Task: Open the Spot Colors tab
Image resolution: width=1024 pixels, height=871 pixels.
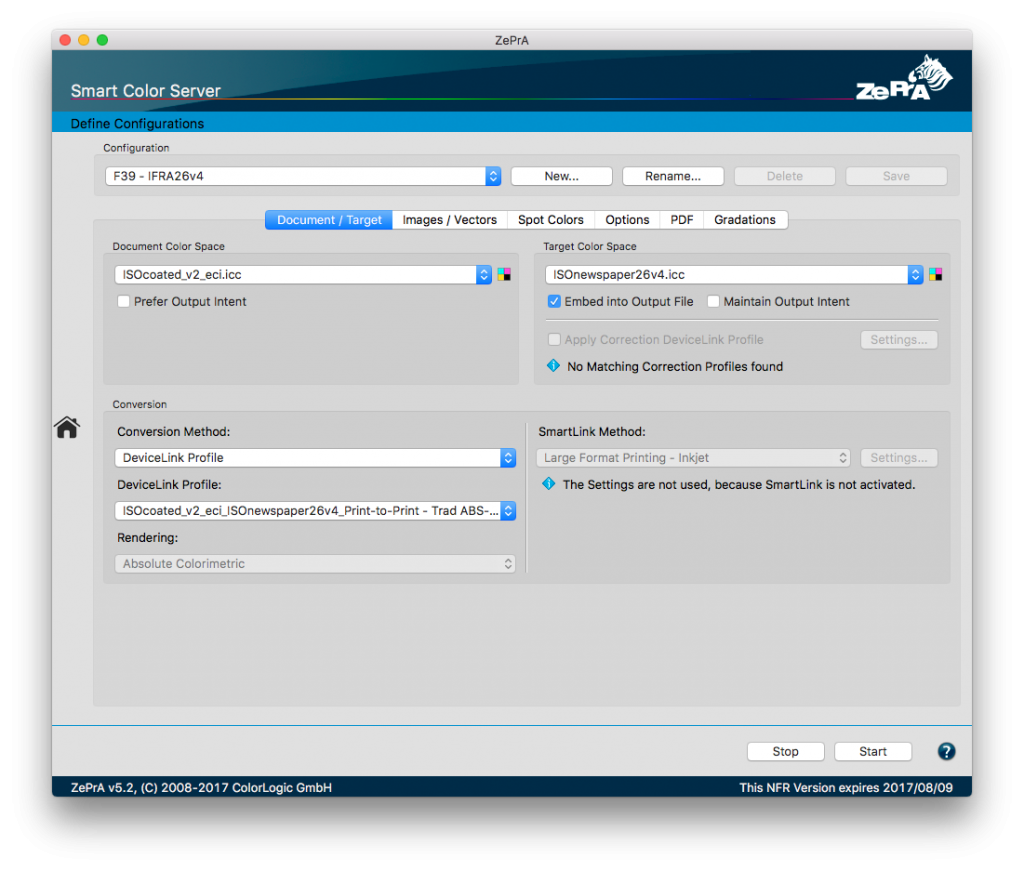Action: click(x=551, y=220)
